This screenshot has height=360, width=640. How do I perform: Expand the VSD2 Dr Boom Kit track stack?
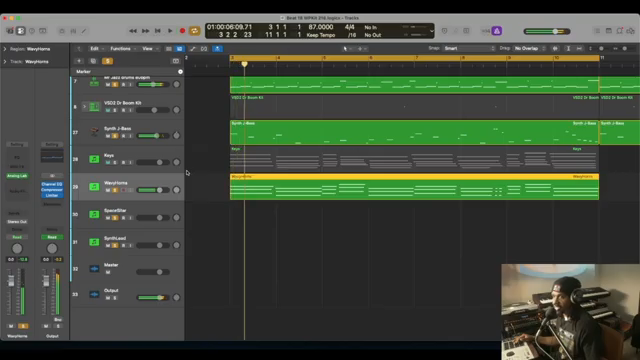coord(84,107)
